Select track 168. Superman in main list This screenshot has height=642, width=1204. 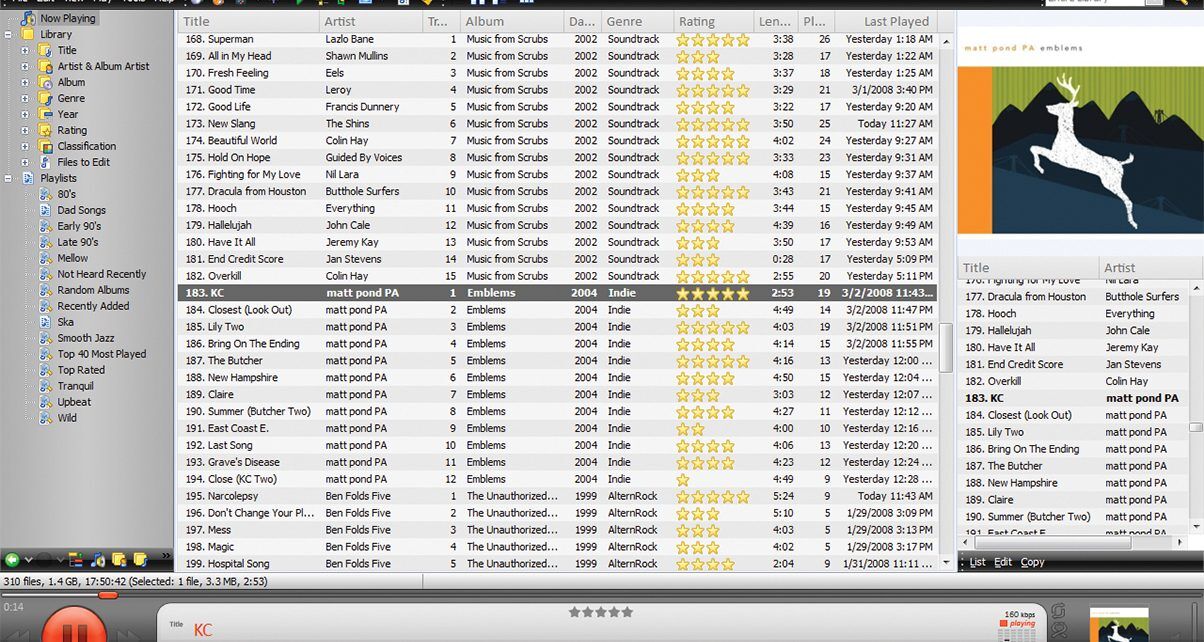[x=557, y=39]
